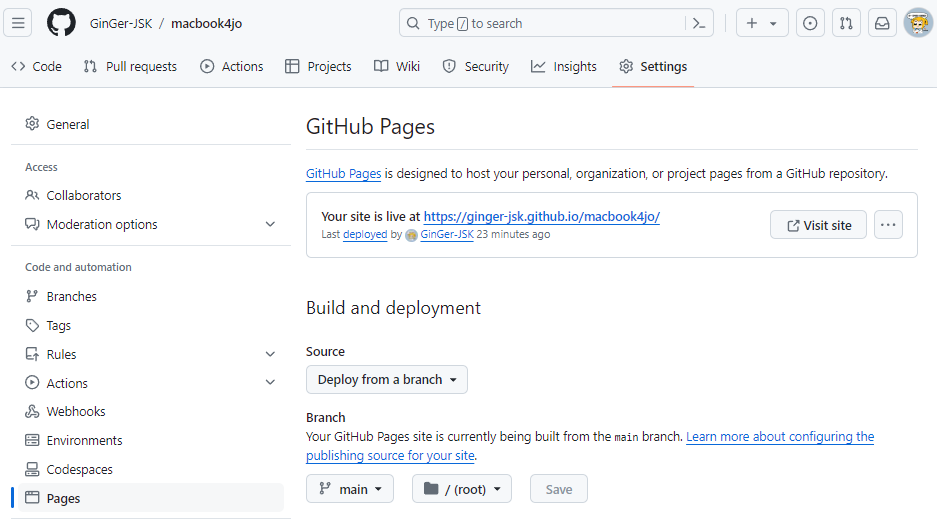
Task: Open the / (root) folder dropdown
Action: pos(462,489)
